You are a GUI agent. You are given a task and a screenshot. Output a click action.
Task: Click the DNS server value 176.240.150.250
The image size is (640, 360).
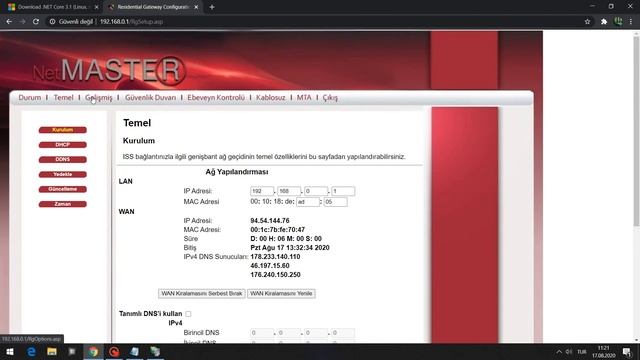point(275,275)
